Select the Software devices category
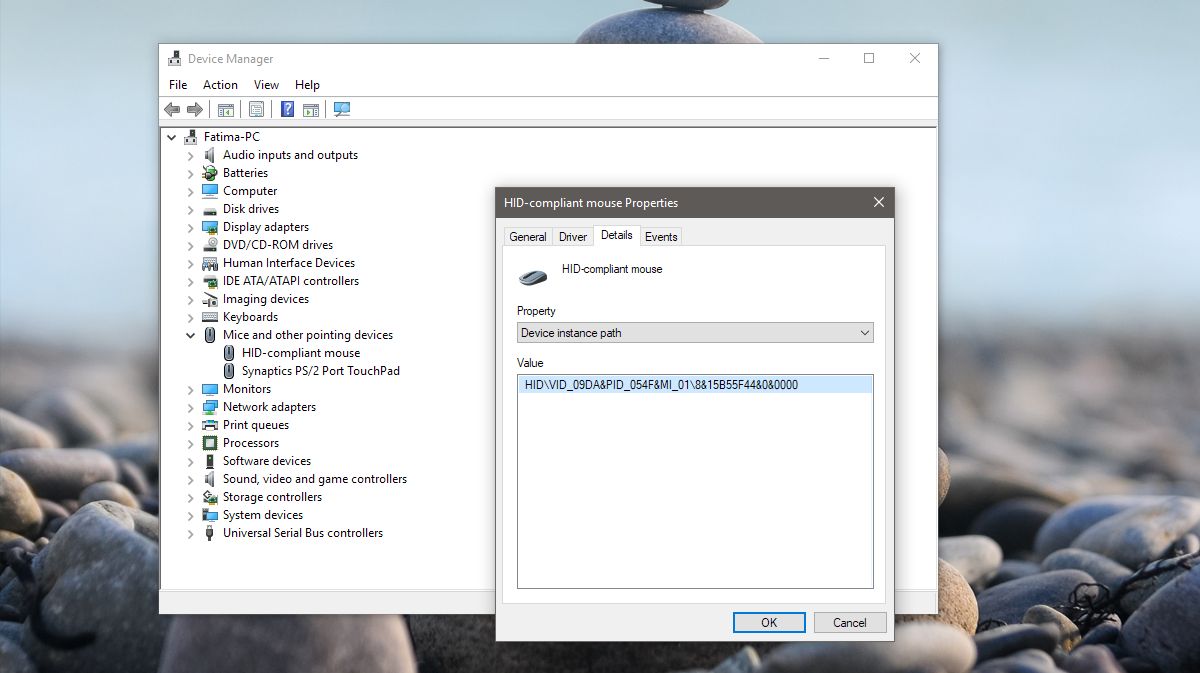The image size is (1200, 673). tap(267, 461)
